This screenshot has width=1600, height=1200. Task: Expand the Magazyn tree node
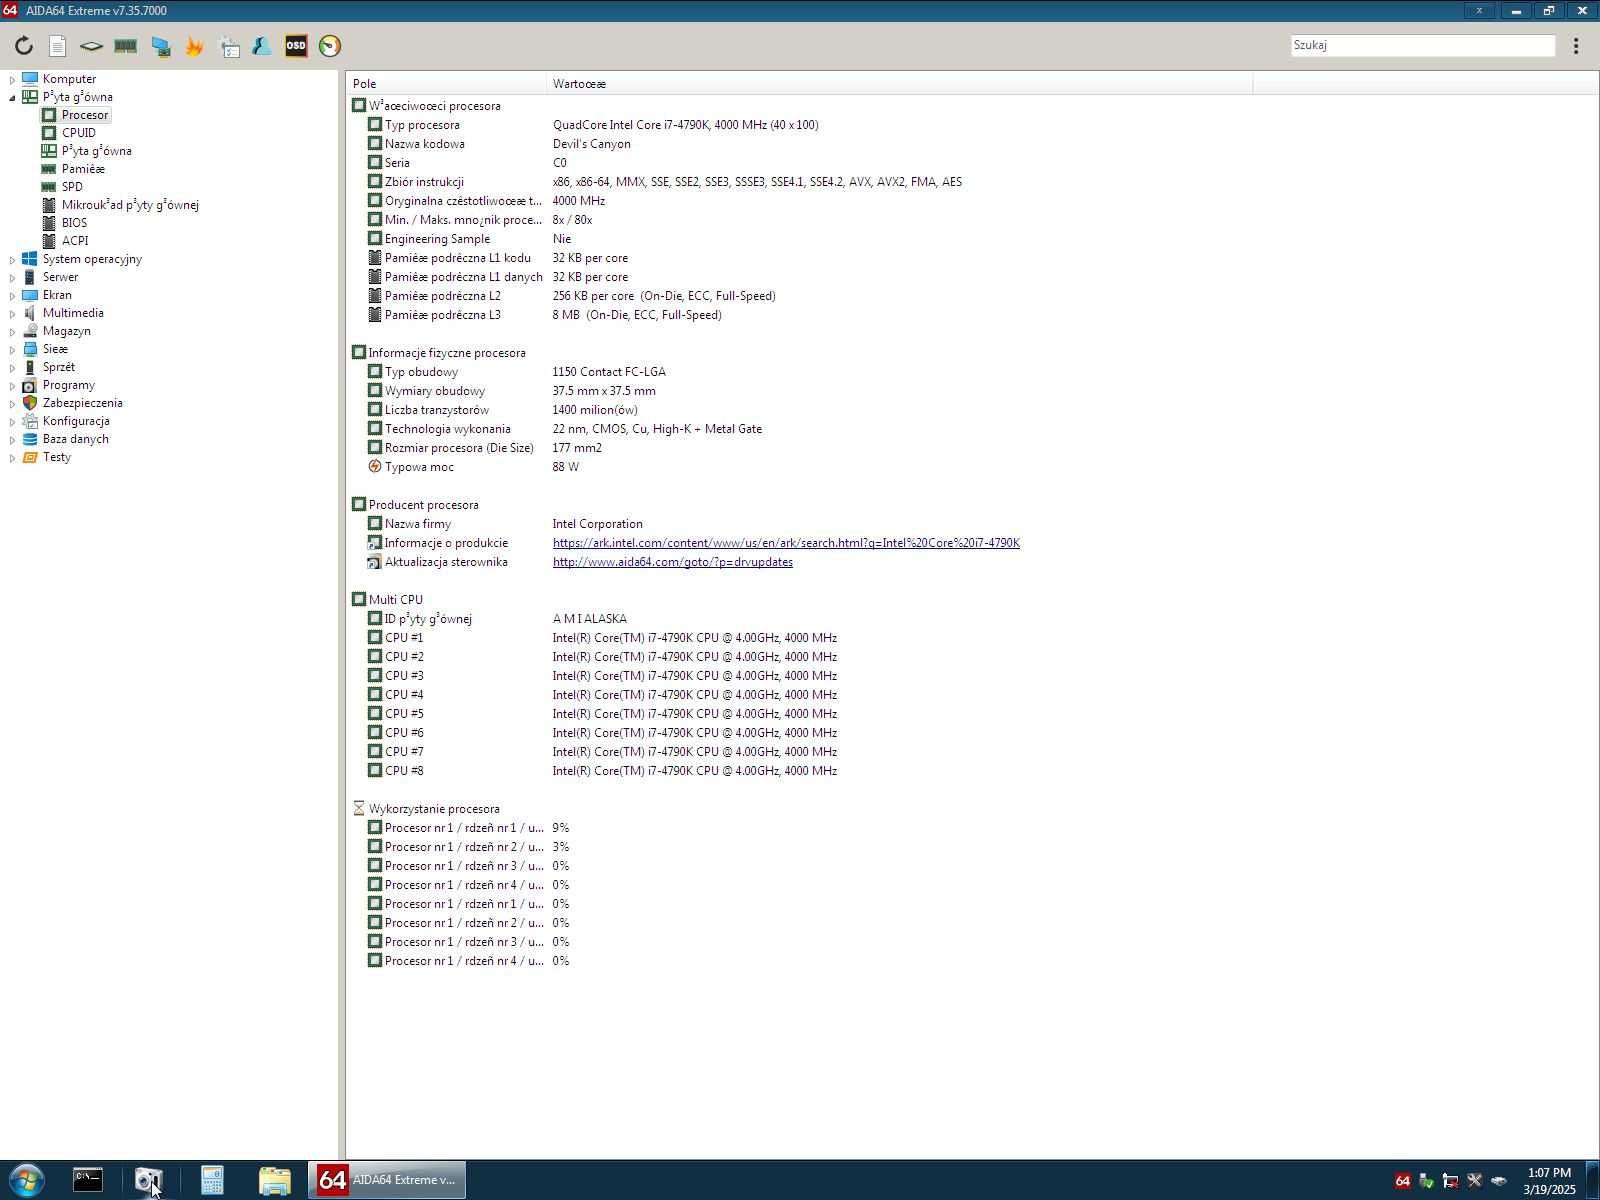[12, 331]
